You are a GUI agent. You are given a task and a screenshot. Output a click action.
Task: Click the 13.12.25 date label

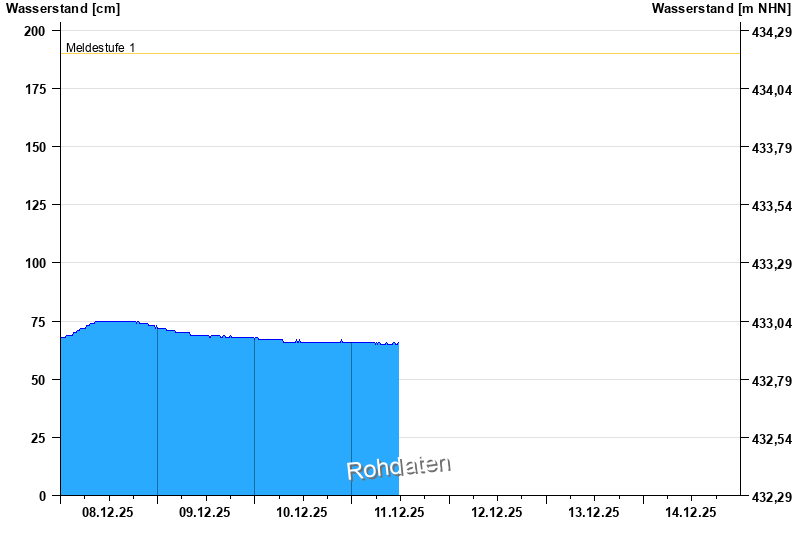click(x=593, y=512)
